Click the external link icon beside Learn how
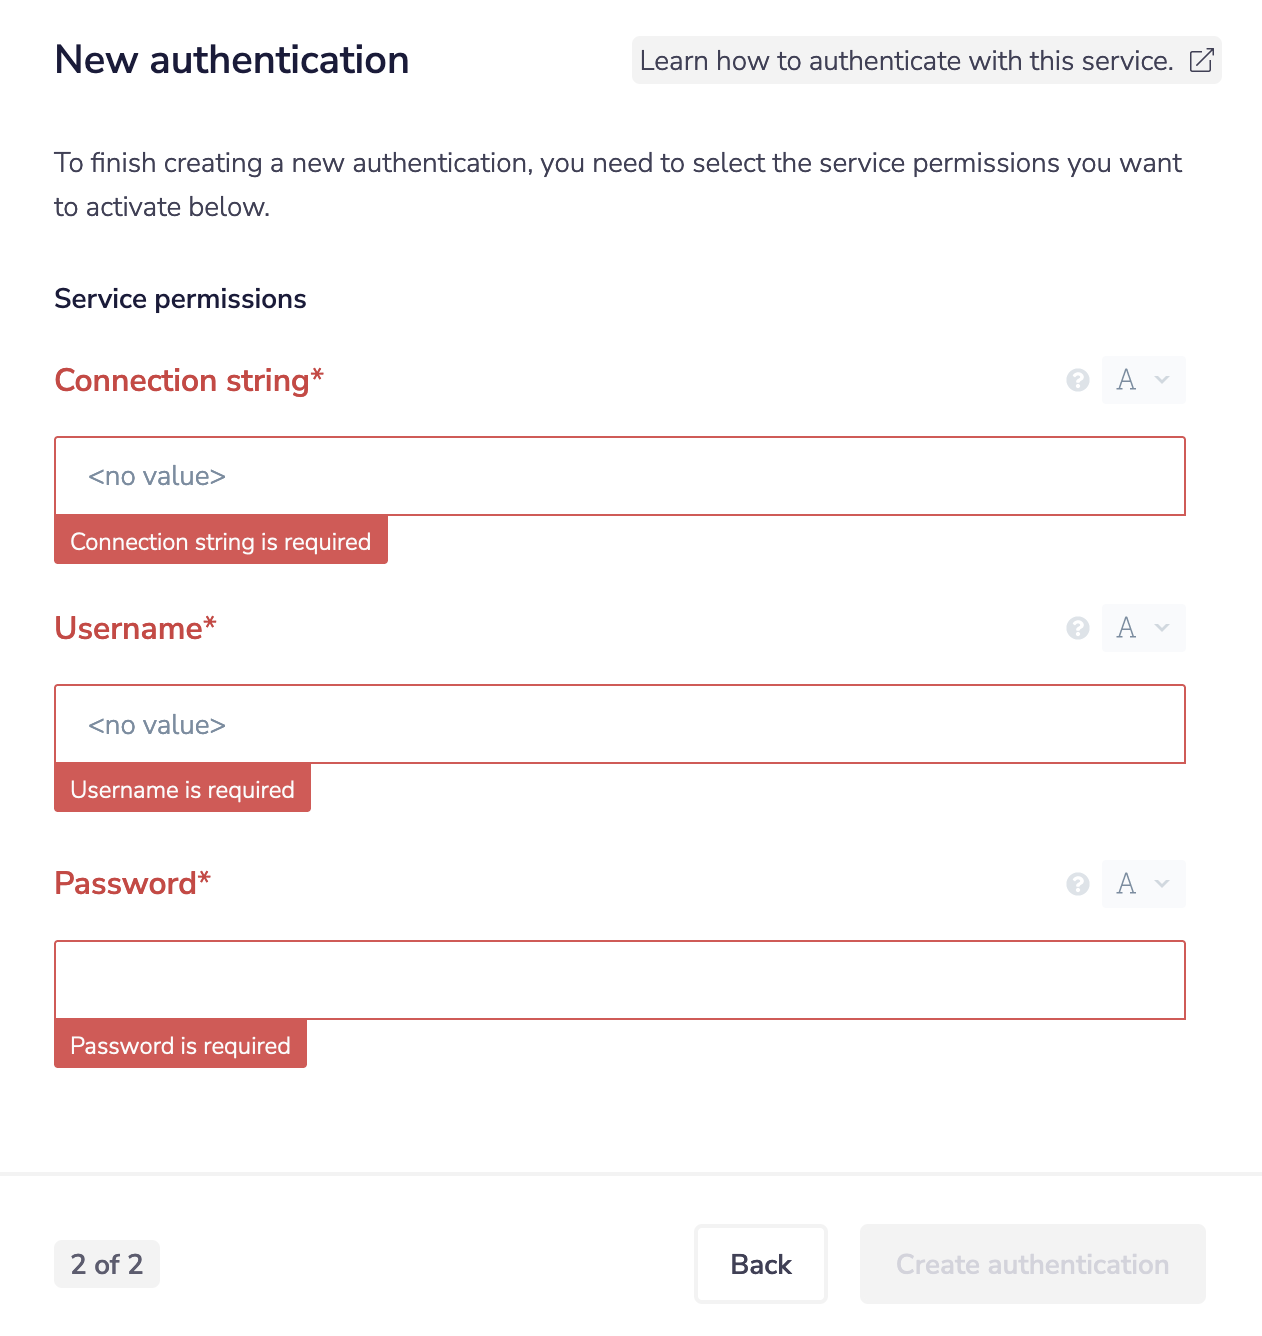Screen dimensions: 1262x1336 1201,60
